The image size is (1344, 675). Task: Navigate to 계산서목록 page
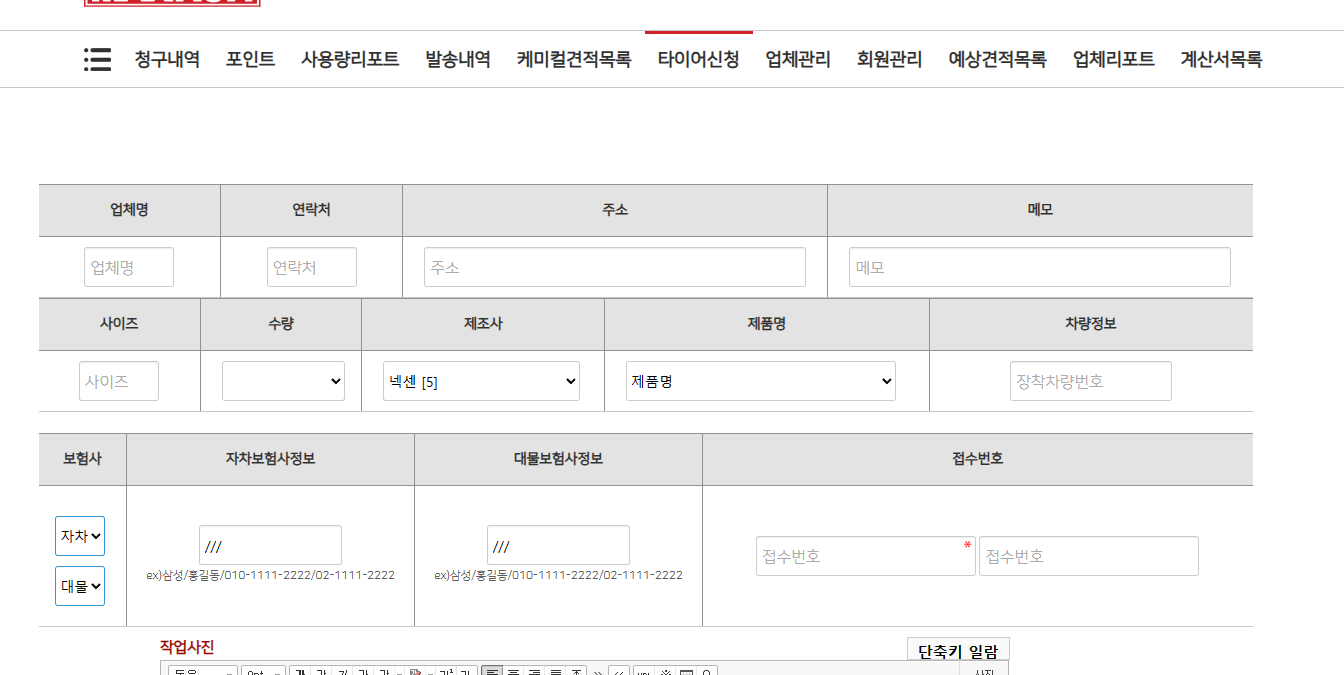tap(1220, 60)
